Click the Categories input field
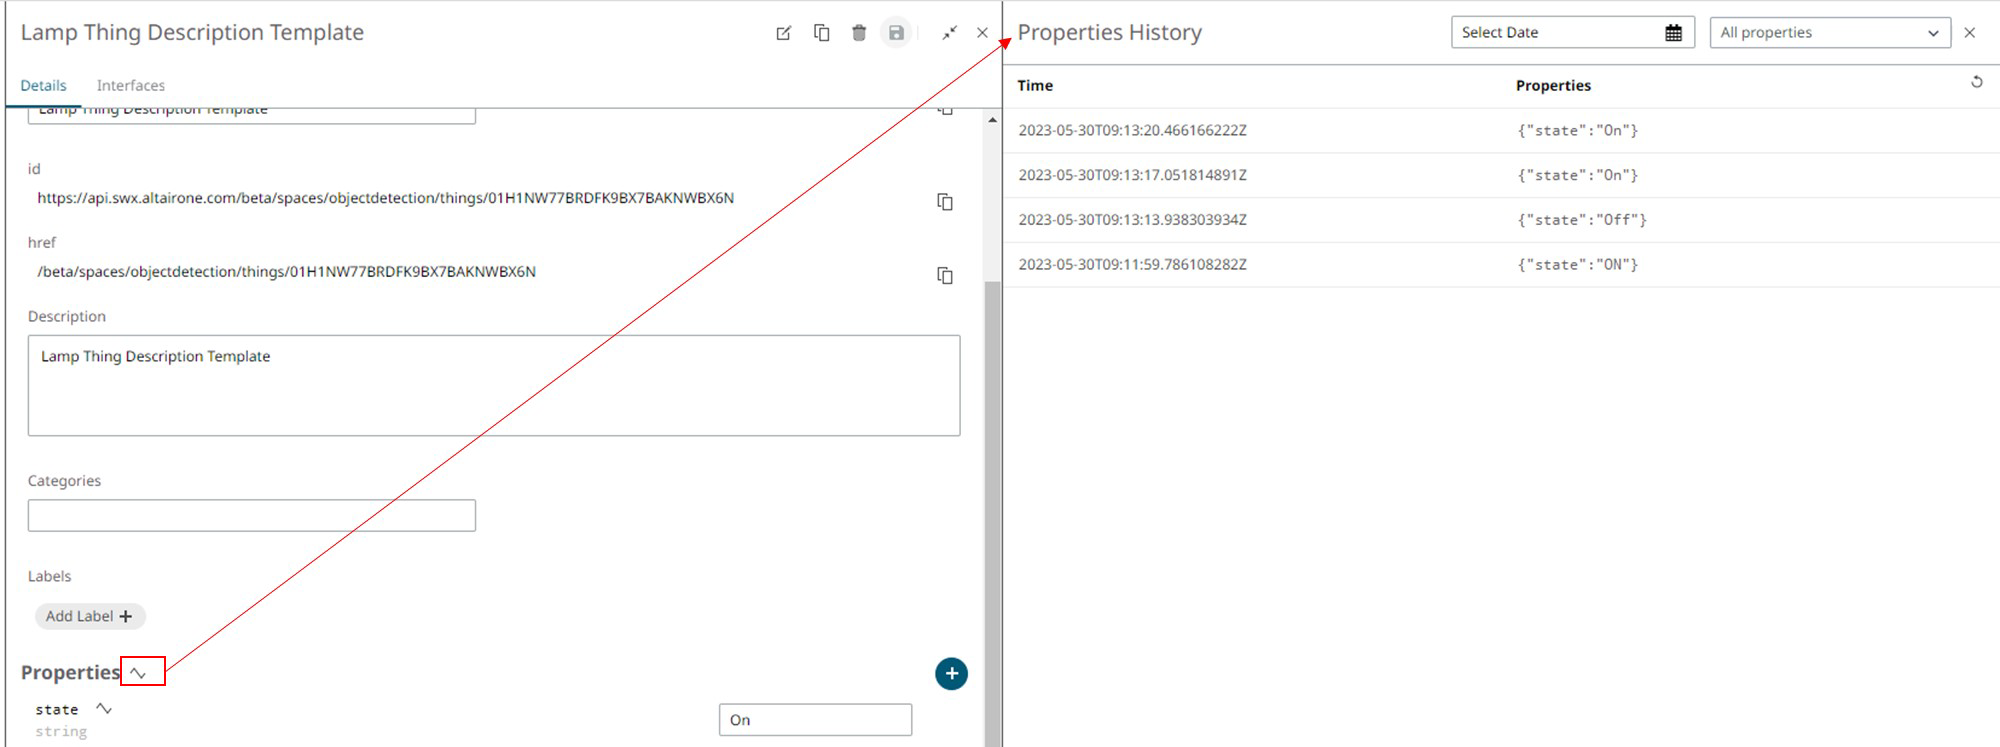The height and width of the screenshot is (747, 2000). point(252,515)
